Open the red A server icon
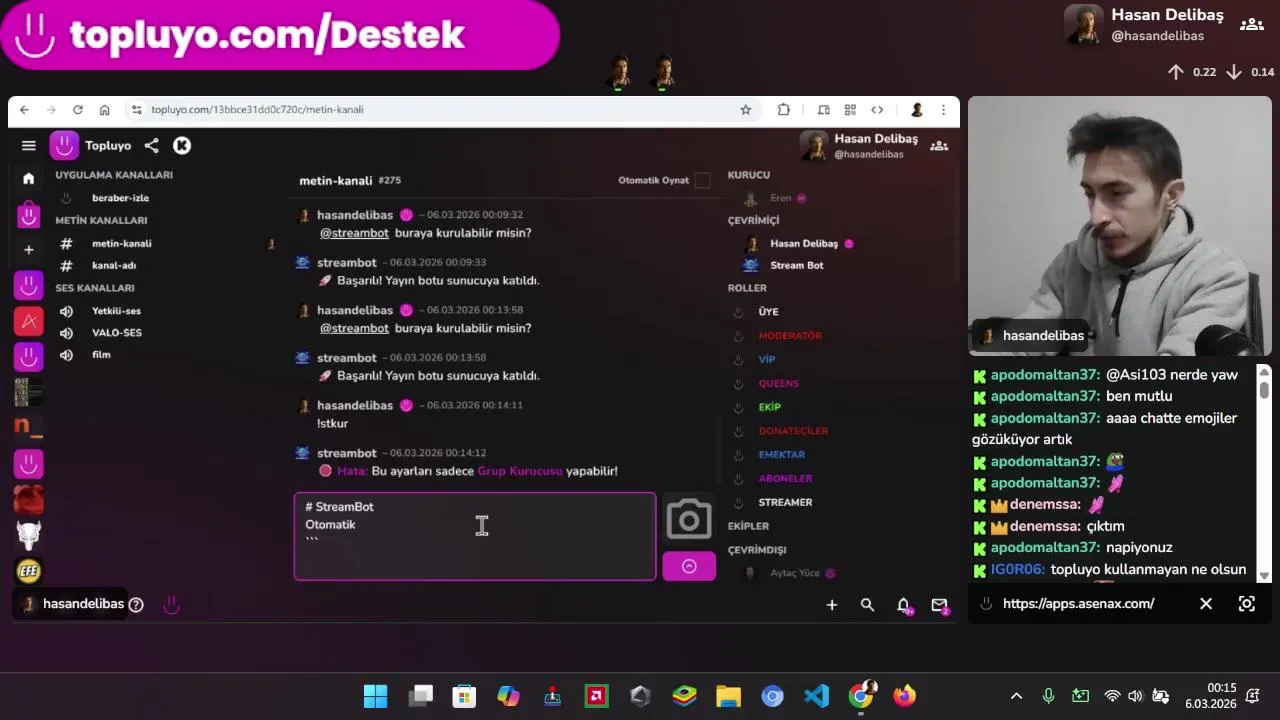This screenshot has width=1280, height=720. coord(29,321)
